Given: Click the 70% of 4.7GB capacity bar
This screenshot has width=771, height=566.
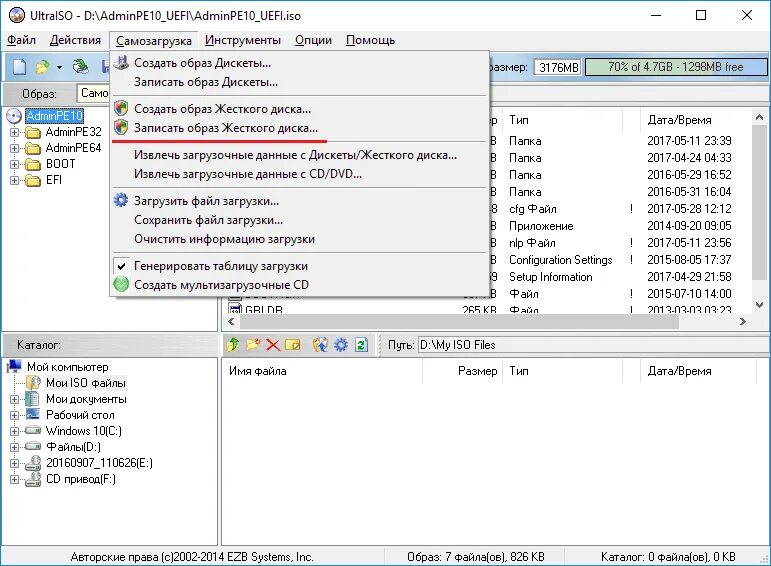Looking at the screenshot, I should point(676,67).
